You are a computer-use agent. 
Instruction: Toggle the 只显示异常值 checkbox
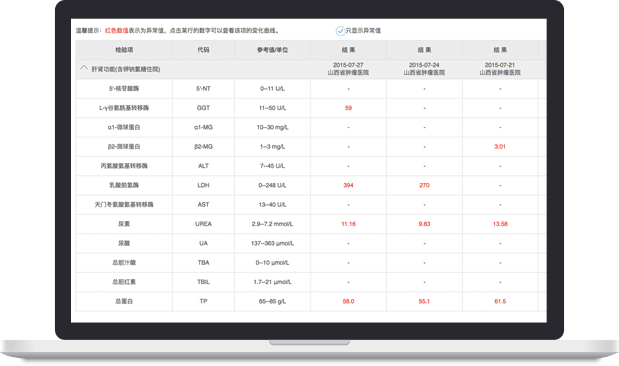[x=340, y=31]
